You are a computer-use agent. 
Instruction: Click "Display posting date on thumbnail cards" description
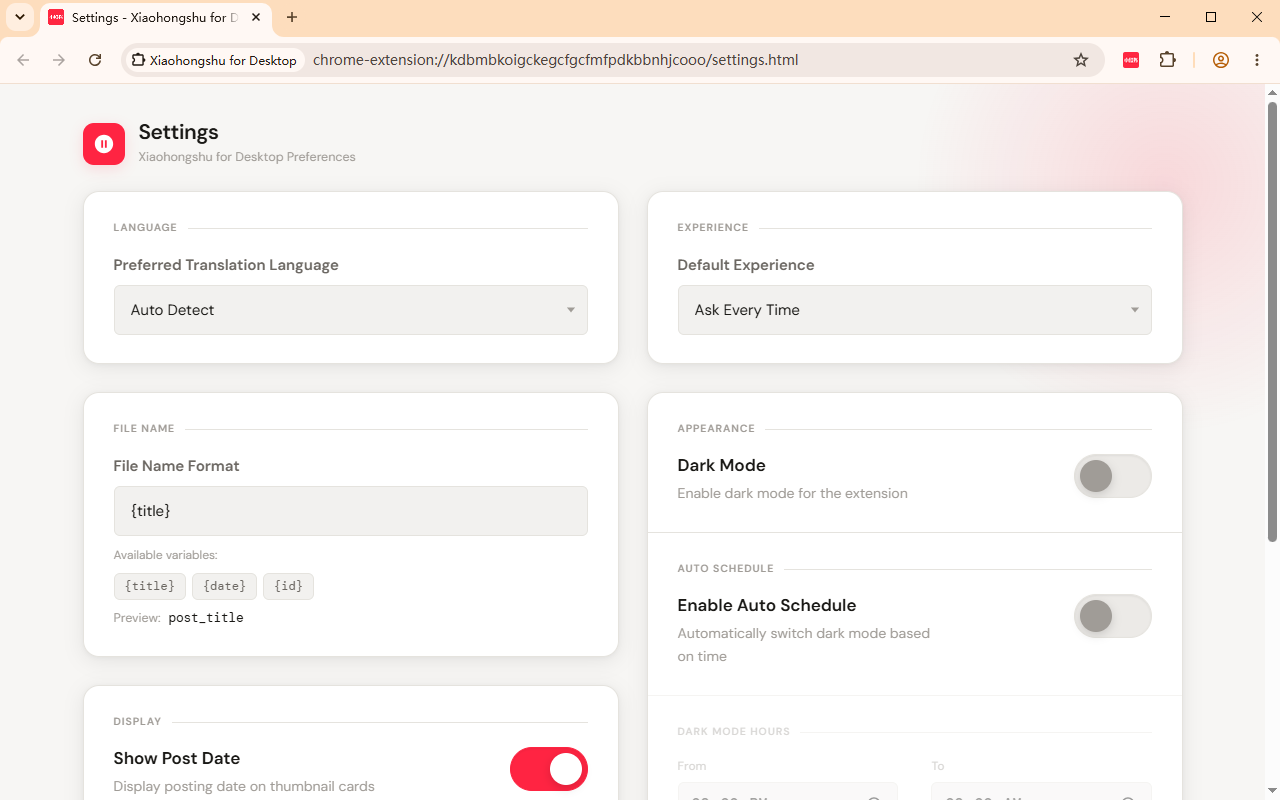[x=244, y=786]
